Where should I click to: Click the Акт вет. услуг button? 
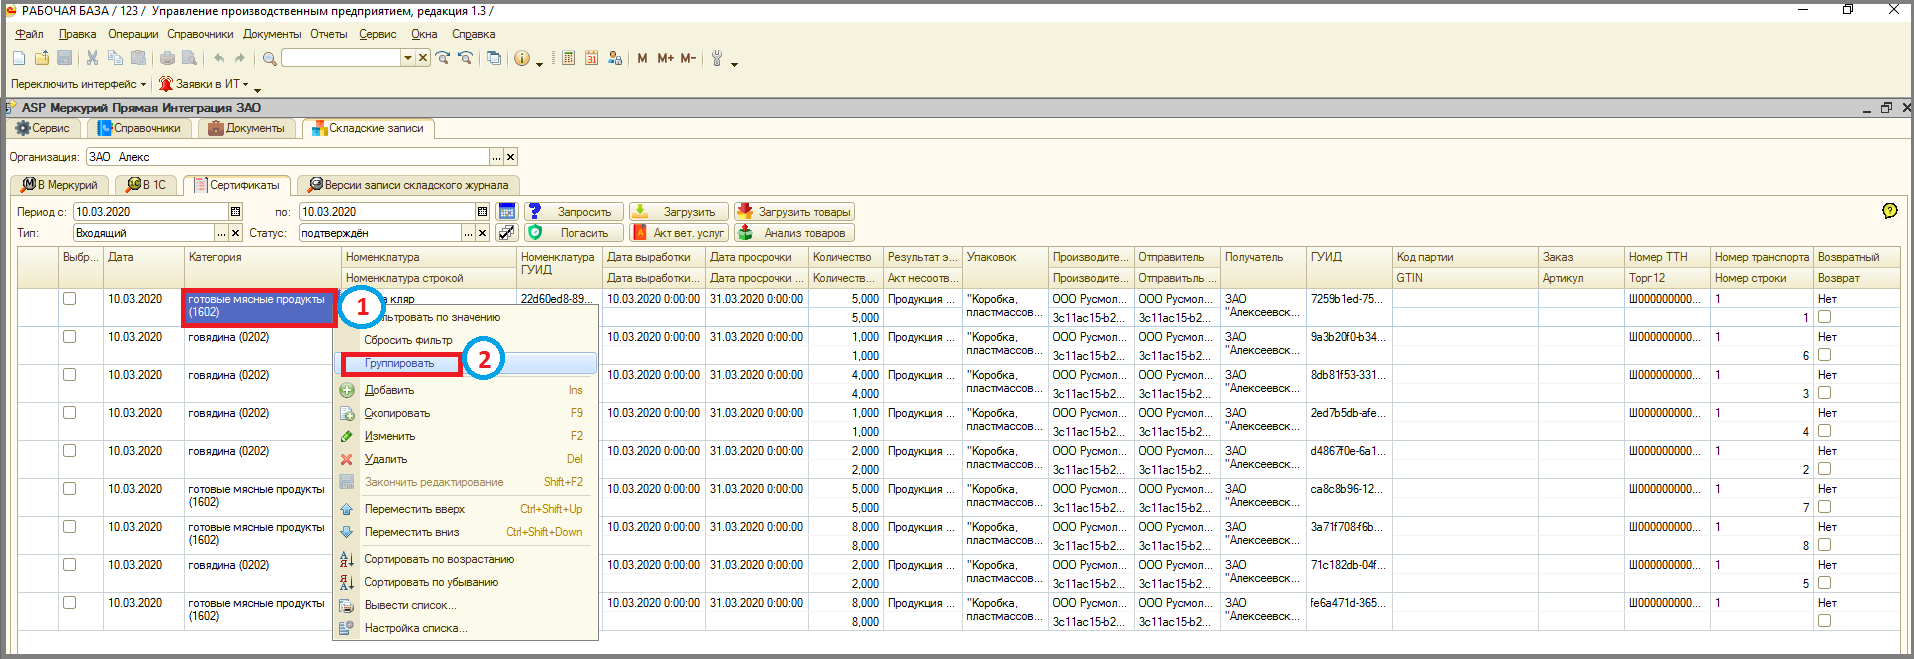click(x=679, y=233)
